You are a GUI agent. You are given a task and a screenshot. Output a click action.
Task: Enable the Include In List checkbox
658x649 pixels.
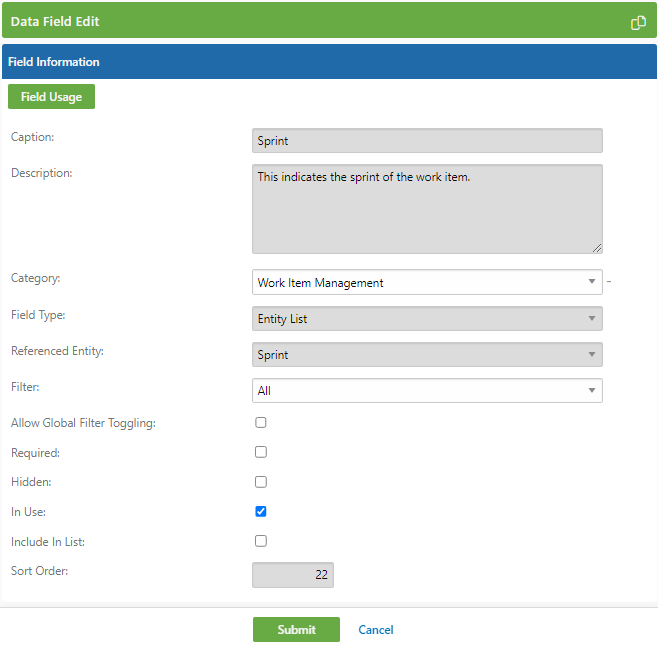coord(261,541)
